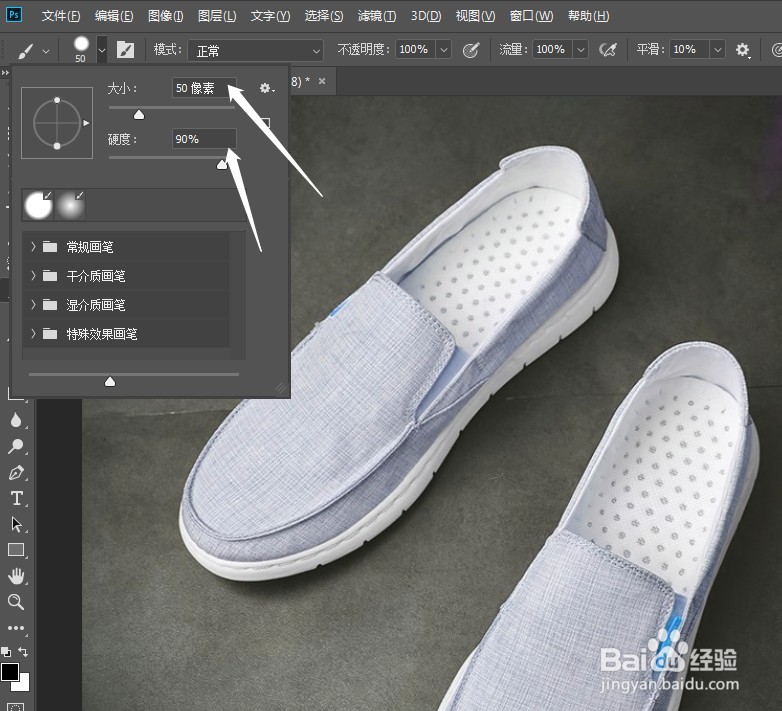Open the 平滑 smoothing slider arrow
The height and width of the screenshot is (711, 782).
[x=717, y=49]
